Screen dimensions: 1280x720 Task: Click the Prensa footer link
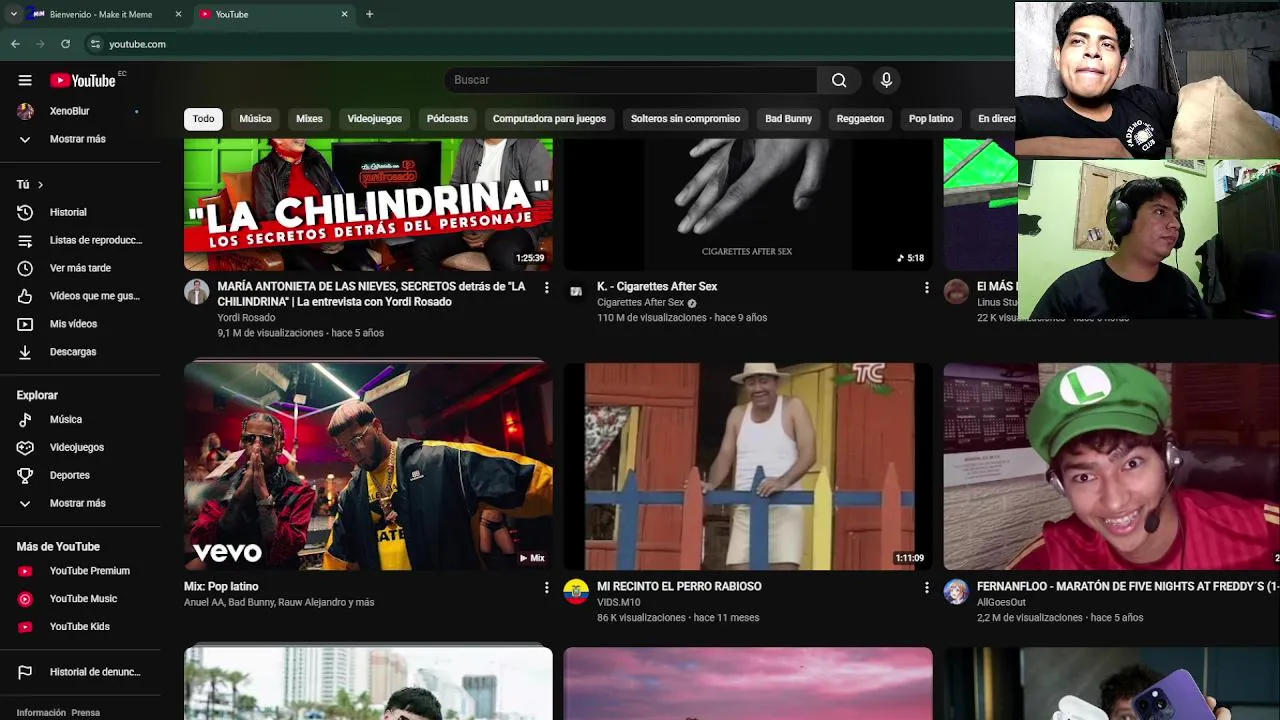(85, 713)
